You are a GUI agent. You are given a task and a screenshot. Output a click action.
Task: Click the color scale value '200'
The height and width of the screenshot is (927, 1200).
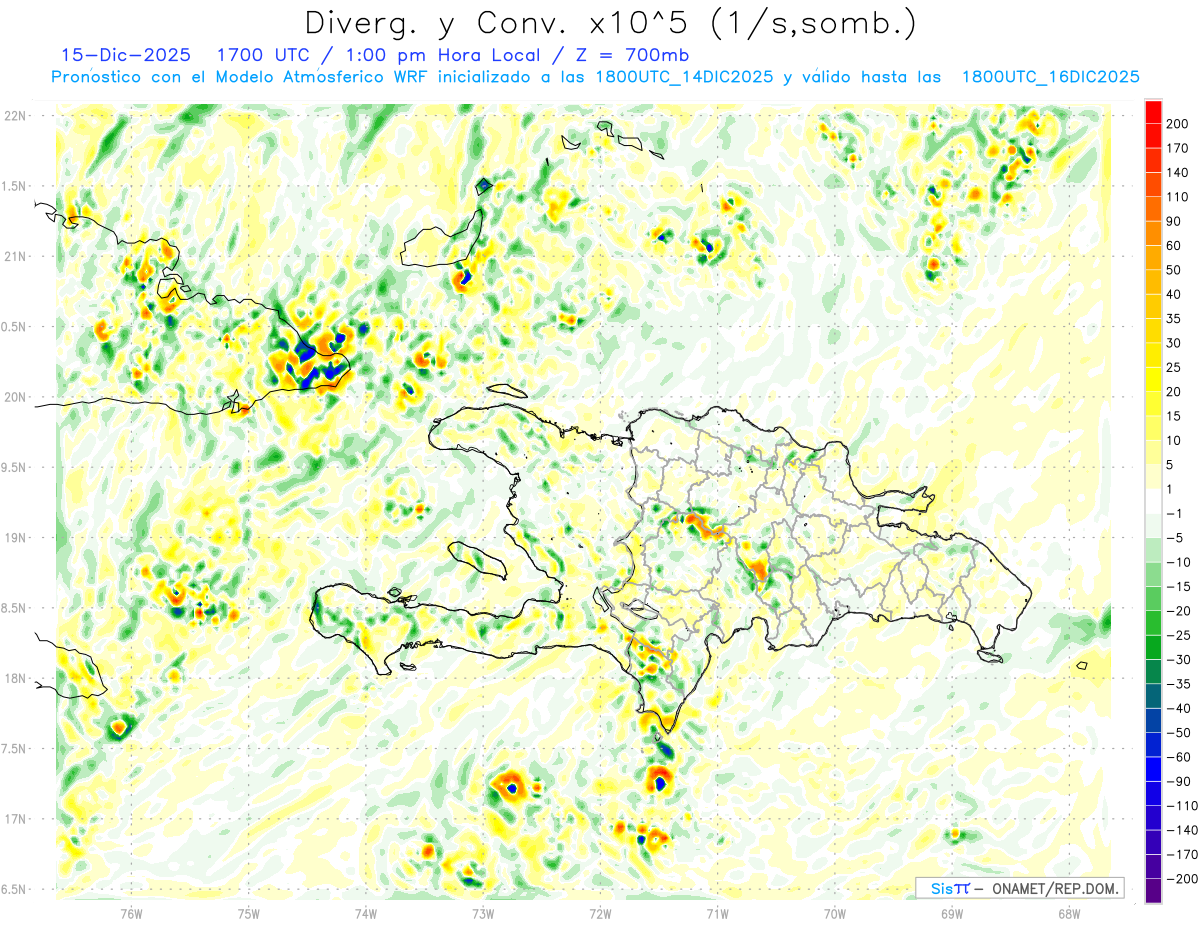point(1177,124)
